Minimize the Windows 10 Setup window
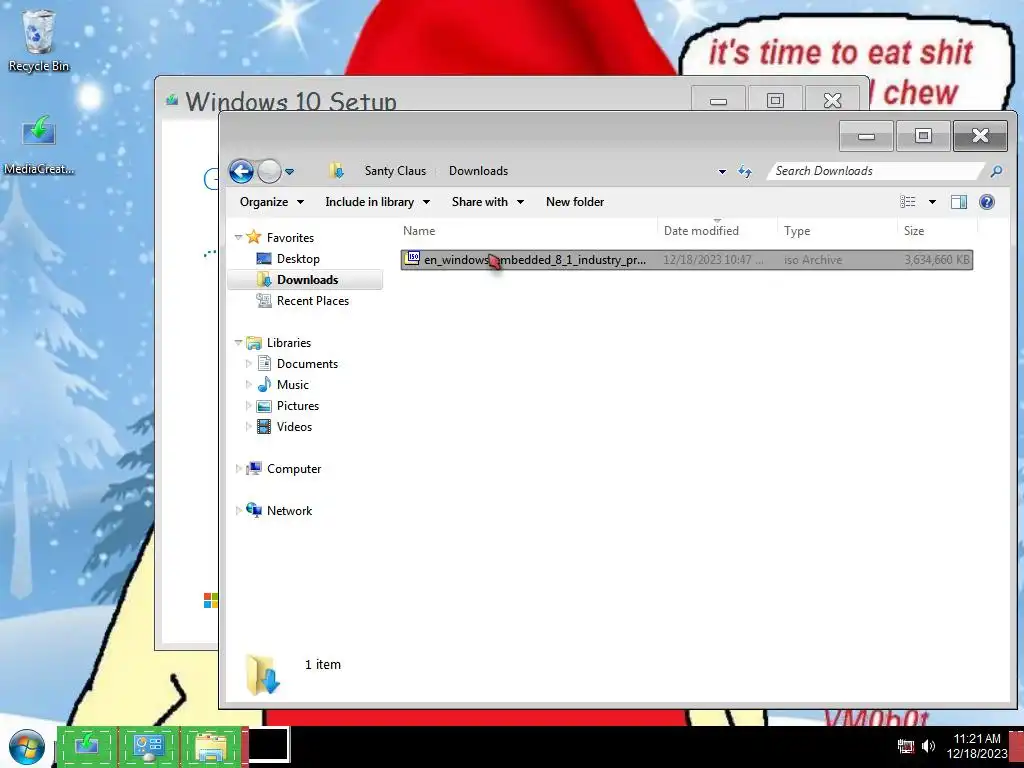This screenshot has height=768, width=1024. coord(718,100)
